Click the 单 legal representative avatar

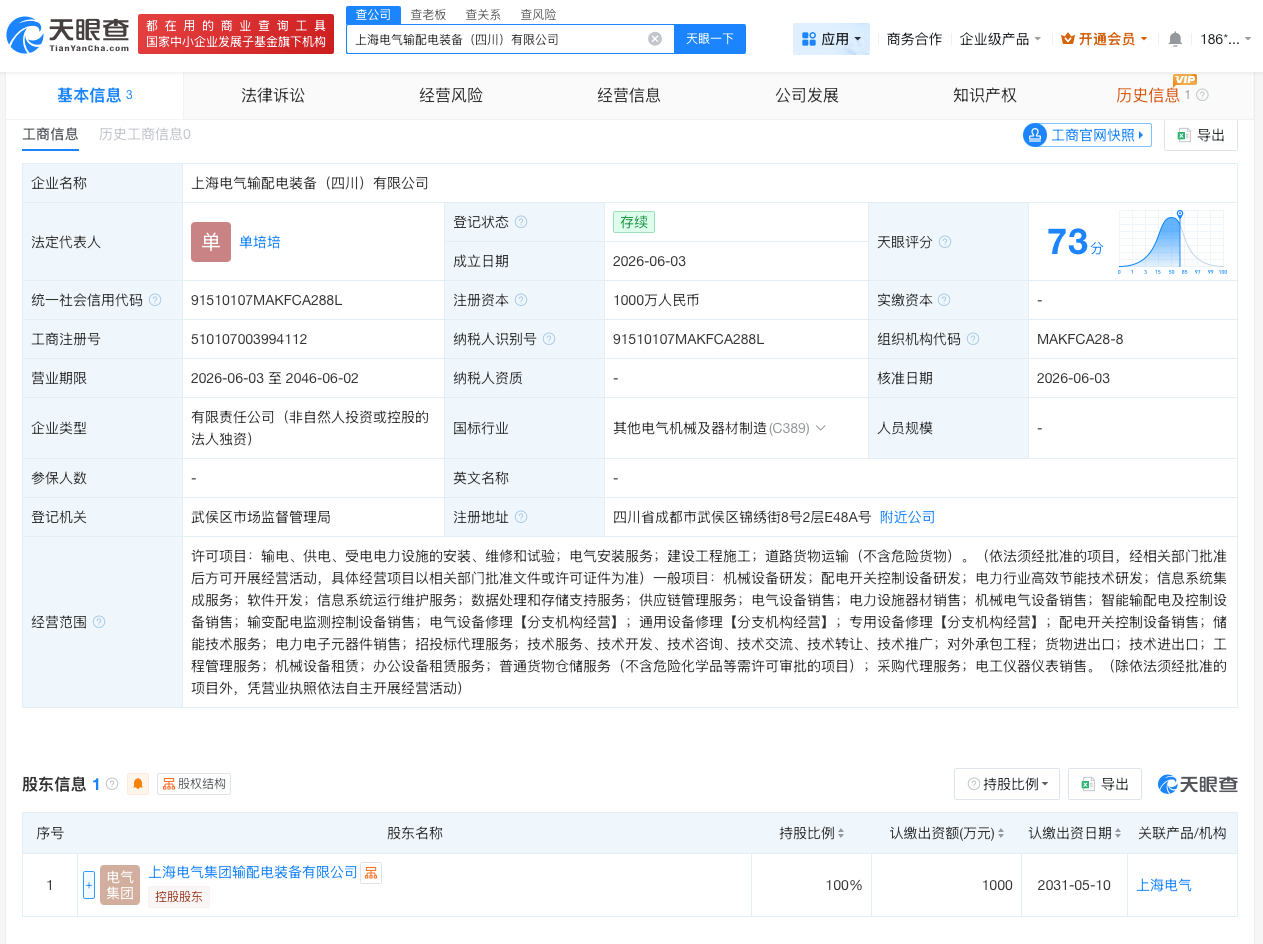tap(211, 242)
